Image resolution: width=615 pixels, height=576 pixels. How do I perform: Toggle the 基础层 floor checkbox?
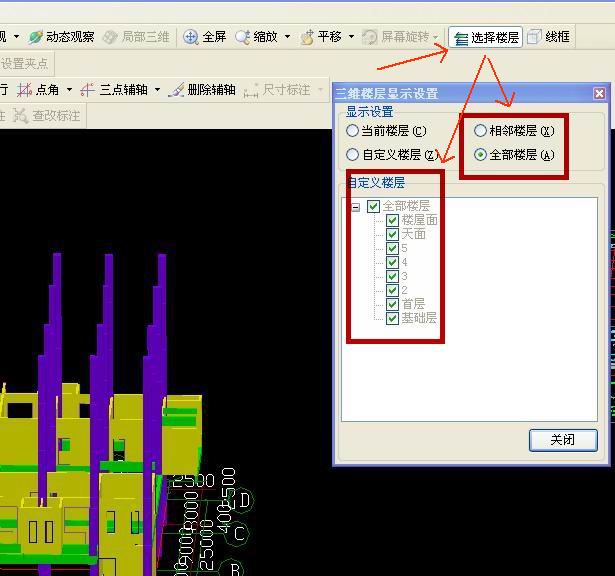tap(392, 318)
